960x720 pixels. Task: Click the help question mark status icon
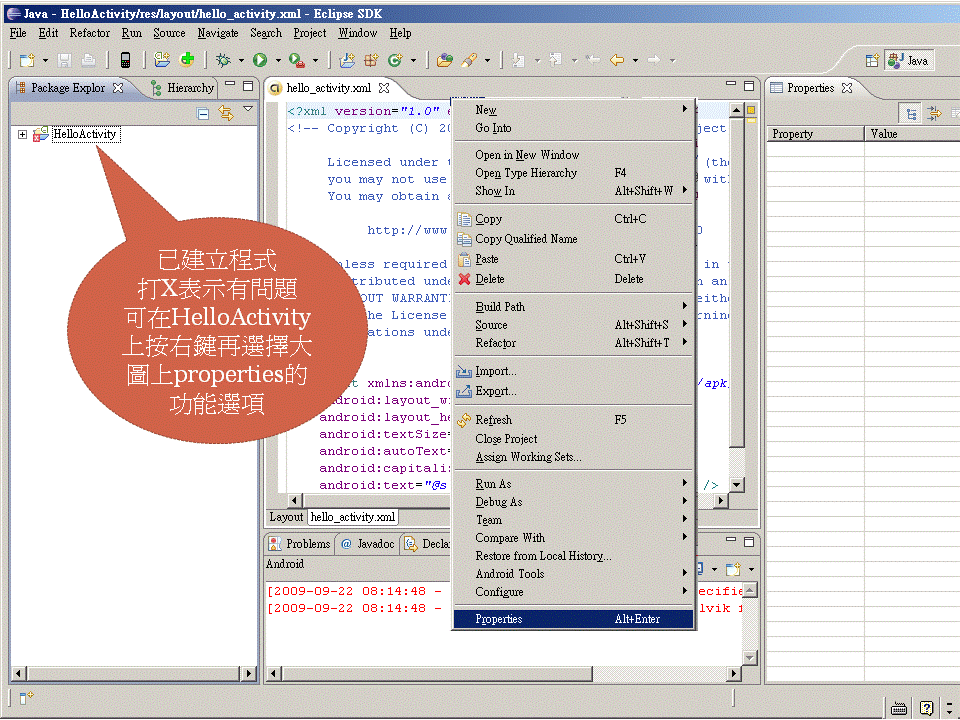(x=926, y=708)
